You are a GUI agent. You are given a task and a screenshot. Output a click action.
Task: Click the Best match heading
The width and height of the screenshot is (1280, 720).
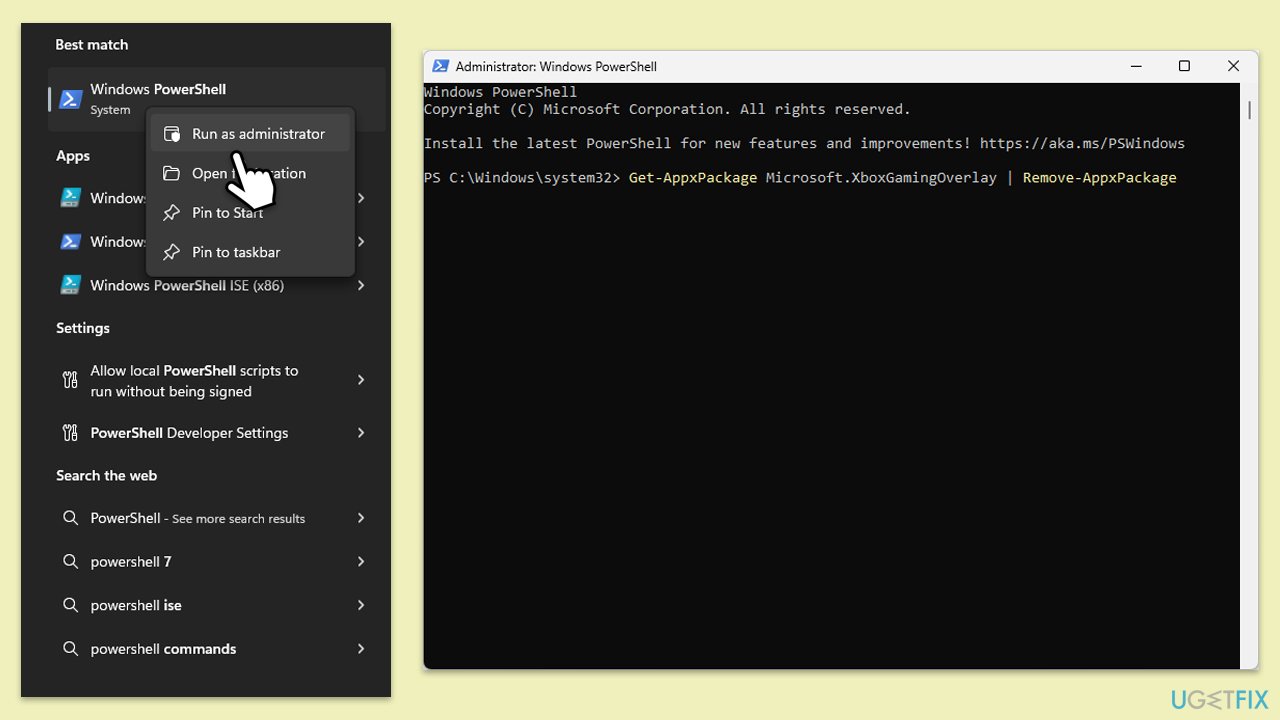coord(92,45)
